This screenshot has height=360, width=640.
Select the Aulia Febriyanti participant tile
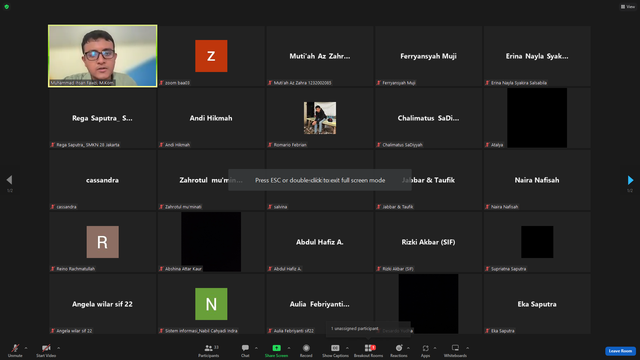(320, 304)
